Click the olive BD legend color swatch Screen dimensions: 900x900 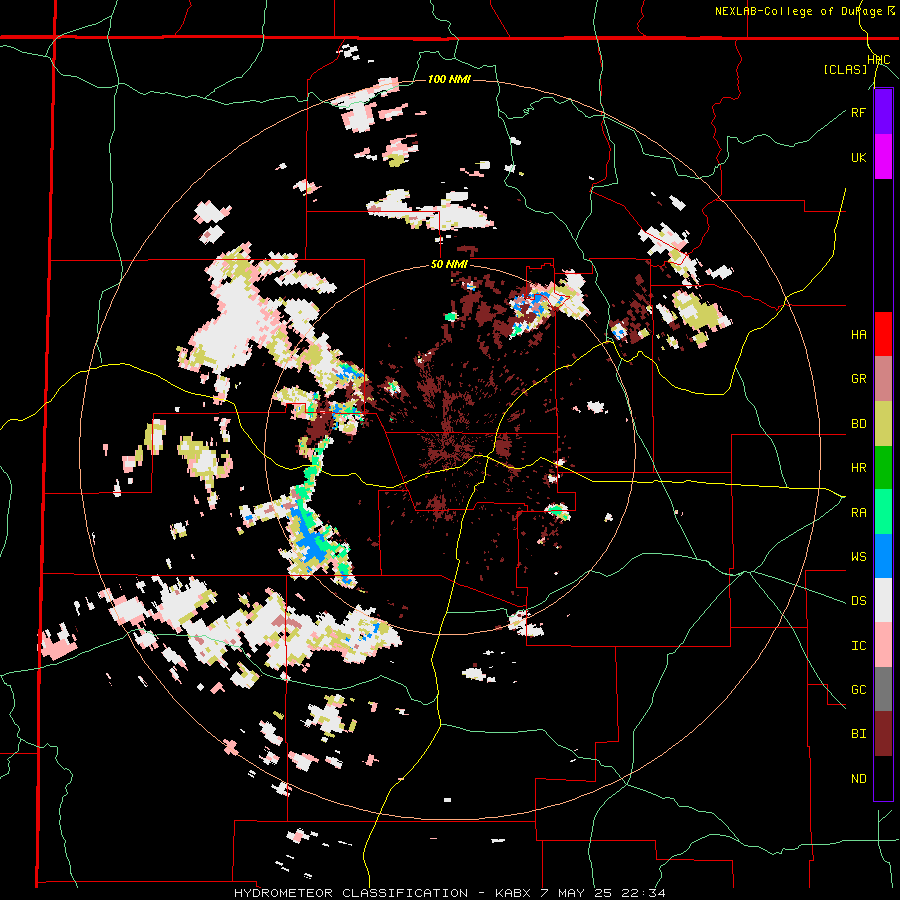tap(883, 423)
